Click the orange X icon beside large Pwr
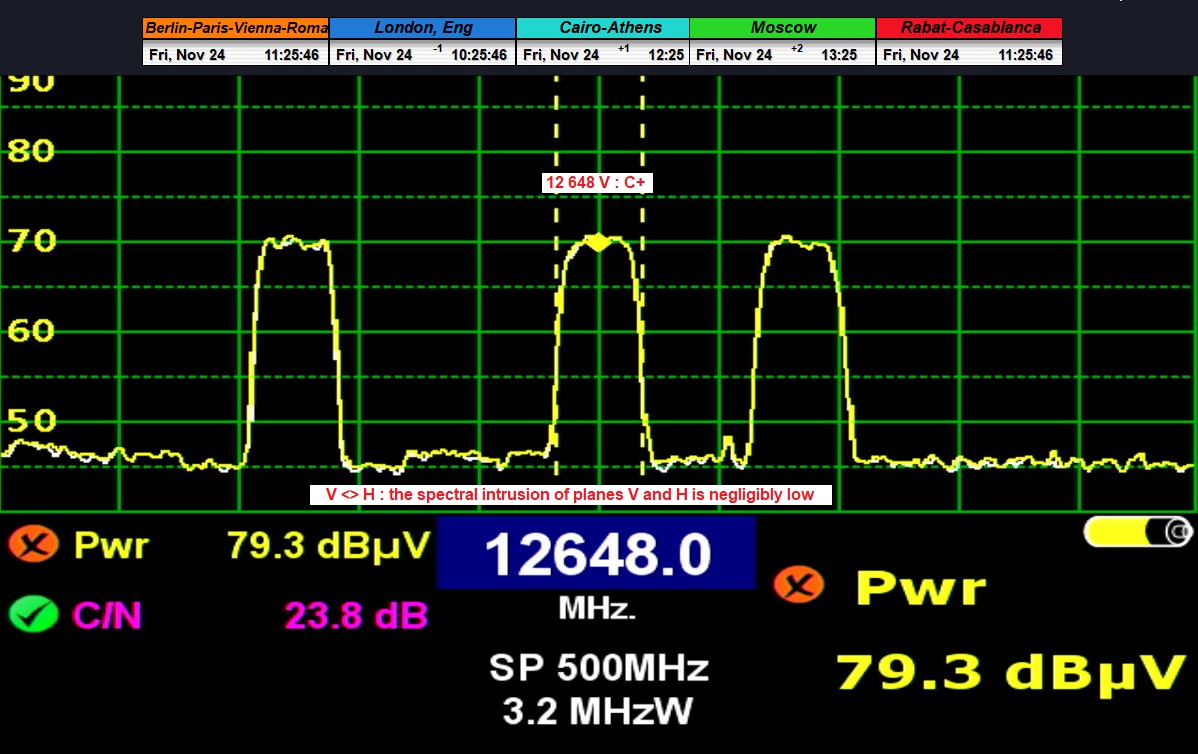This screenshot has width=1198, height=754. click(804, 585)
